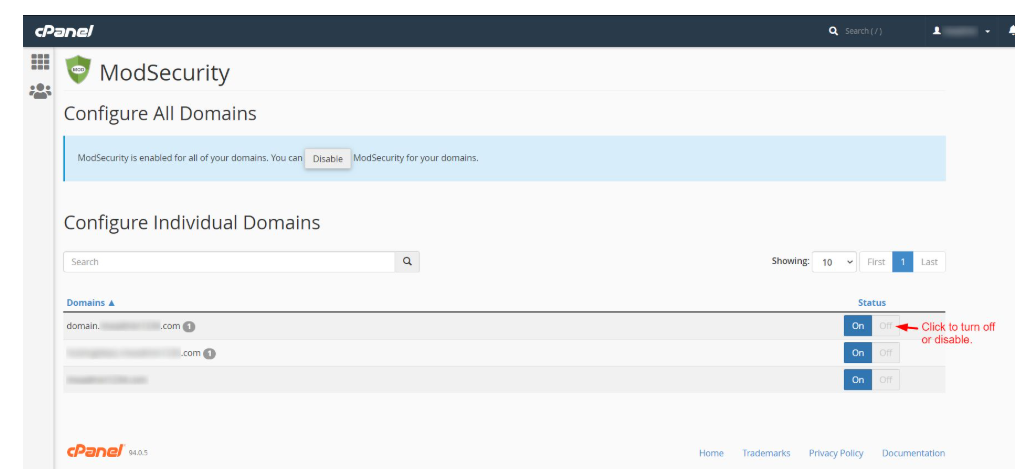
Task: Click the Disable button for all domains
Action: click(327, 159)
